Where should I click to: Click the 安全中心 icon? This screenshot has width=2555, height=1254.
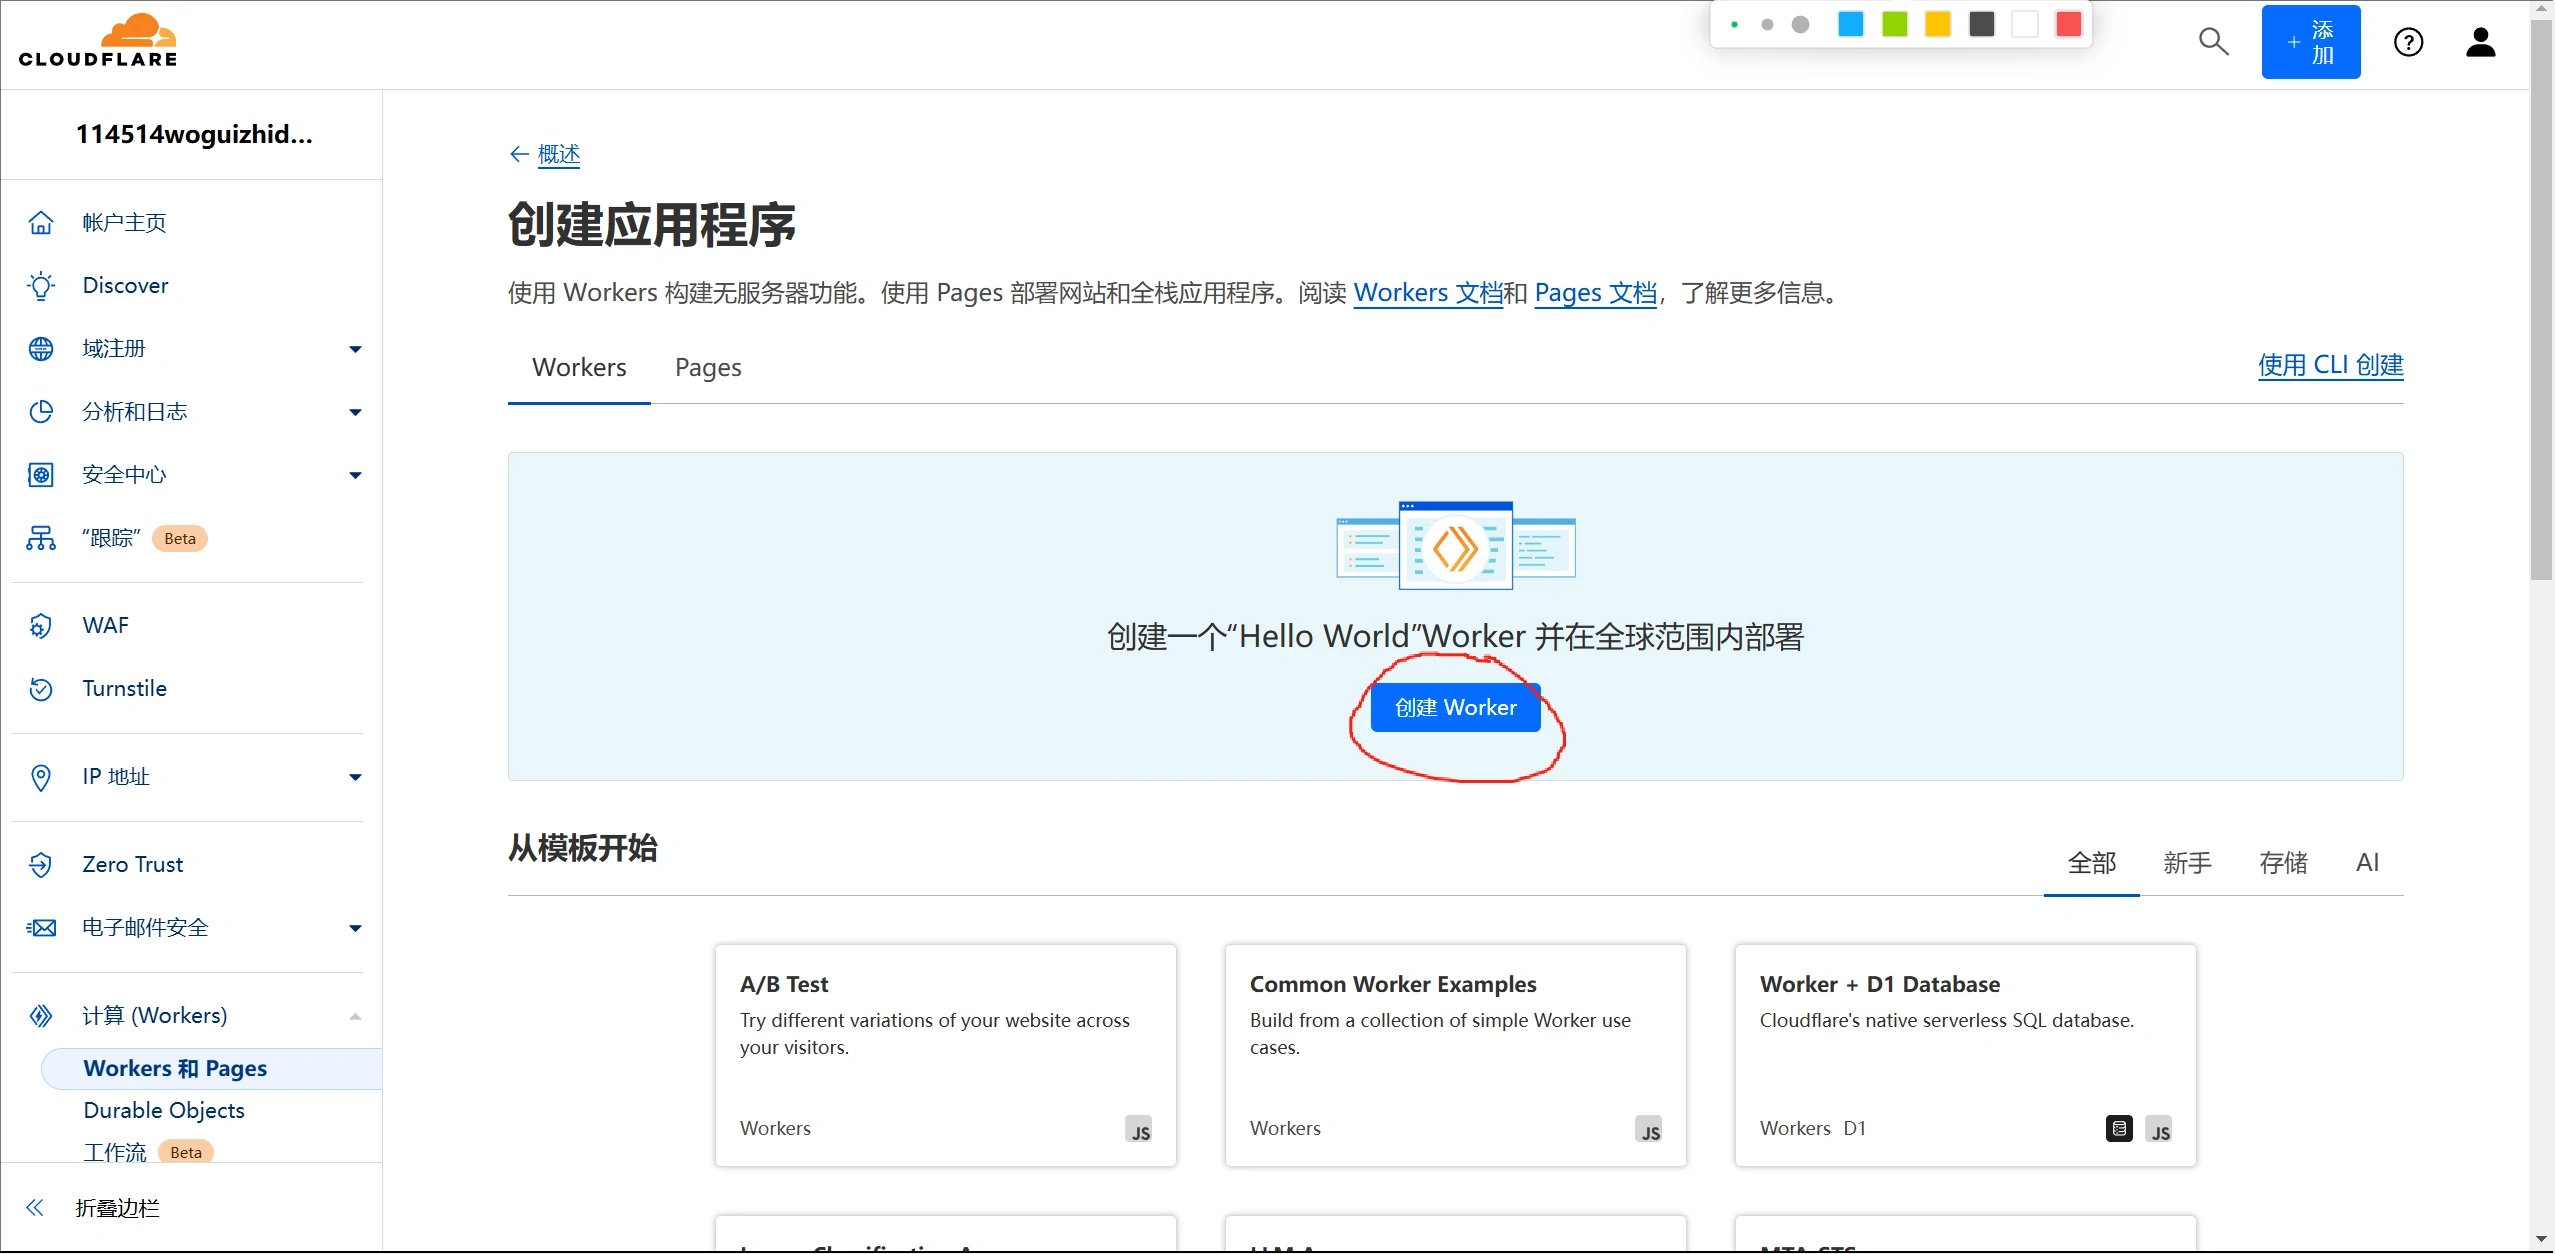pyautogui.click(x=41, y=475)
